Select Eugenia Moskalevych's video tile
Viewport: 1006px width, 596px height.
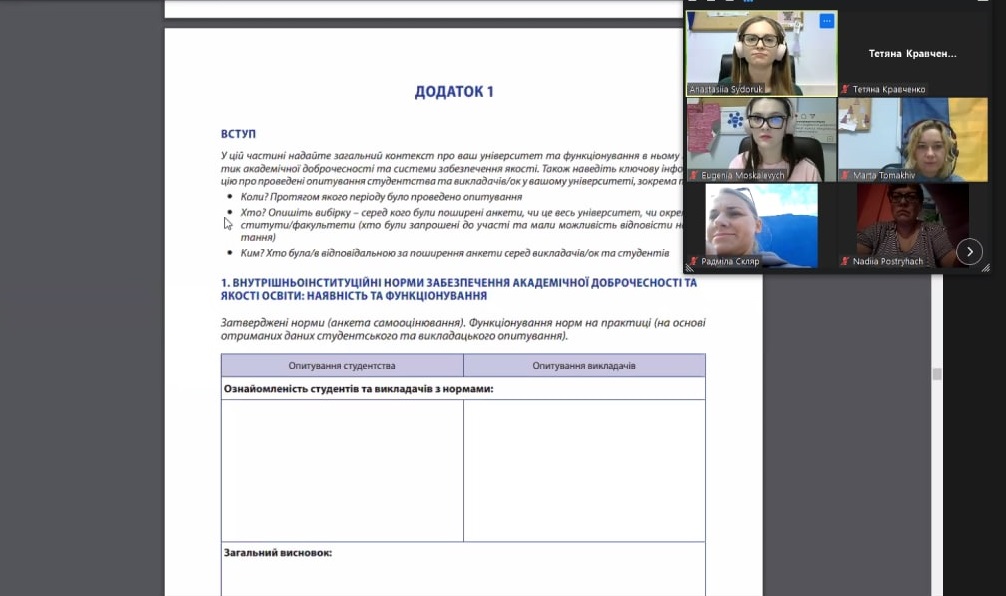click(762, 139)
